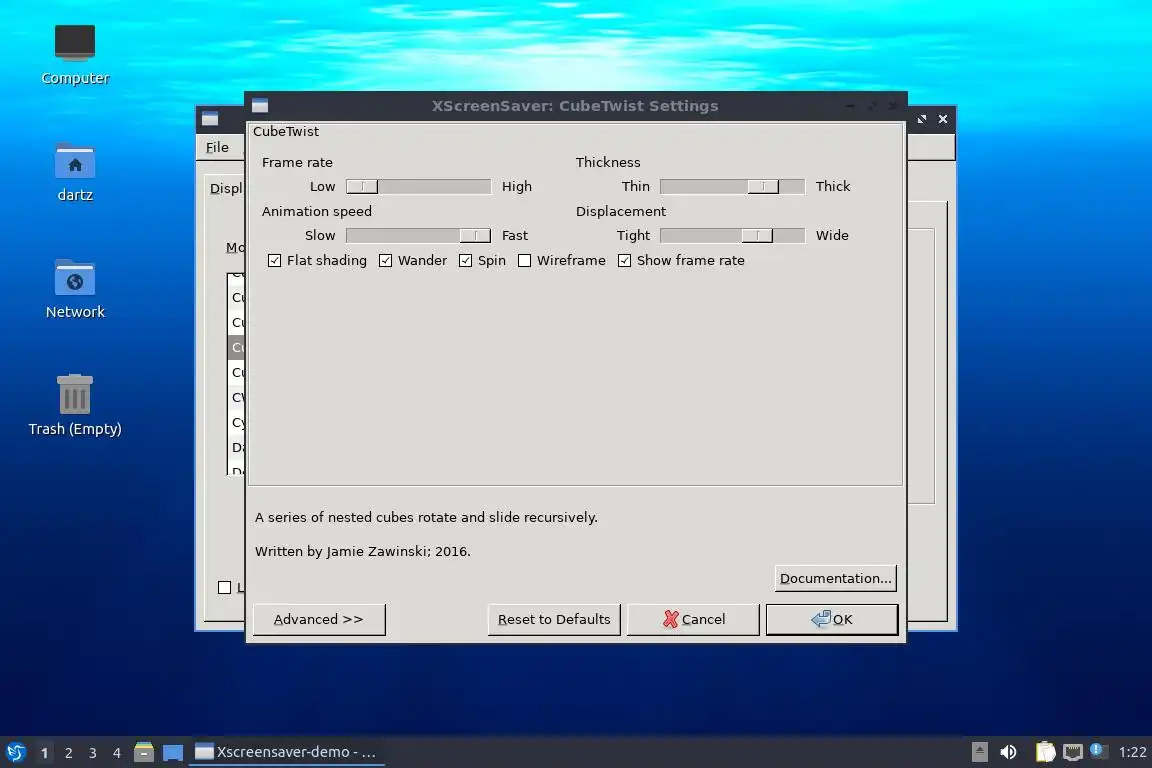Click the CubeTwist Settings title bar

point(575,106)
